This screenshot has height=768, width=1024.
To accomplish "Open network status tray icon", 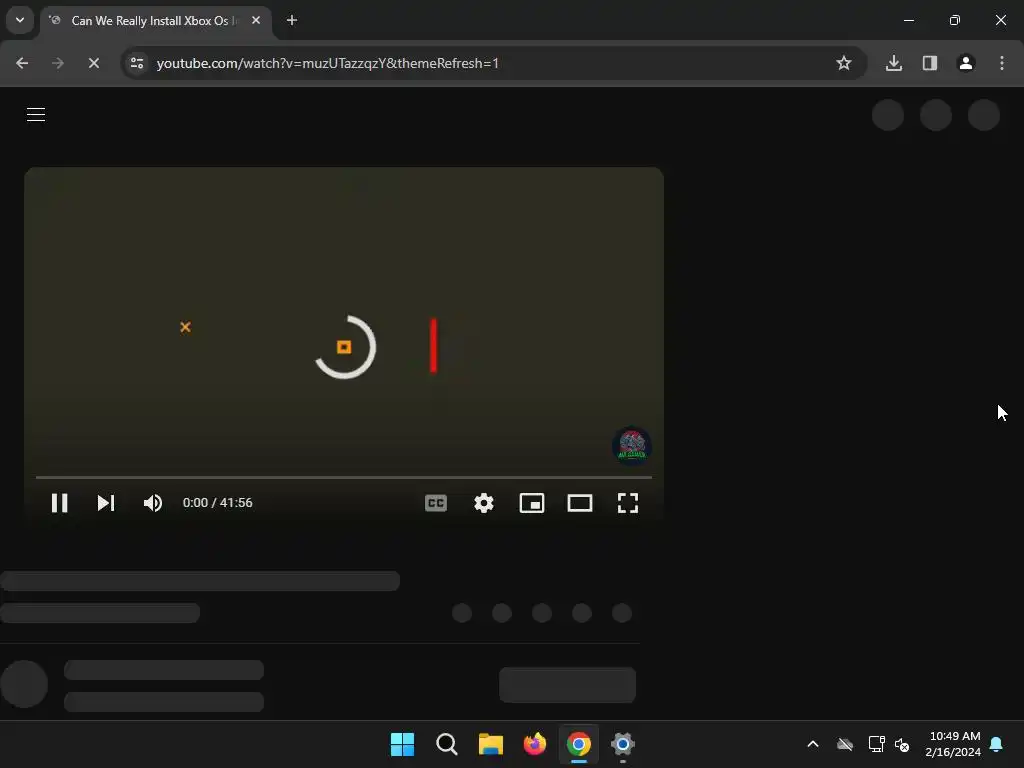I will (x=876, y=744).
